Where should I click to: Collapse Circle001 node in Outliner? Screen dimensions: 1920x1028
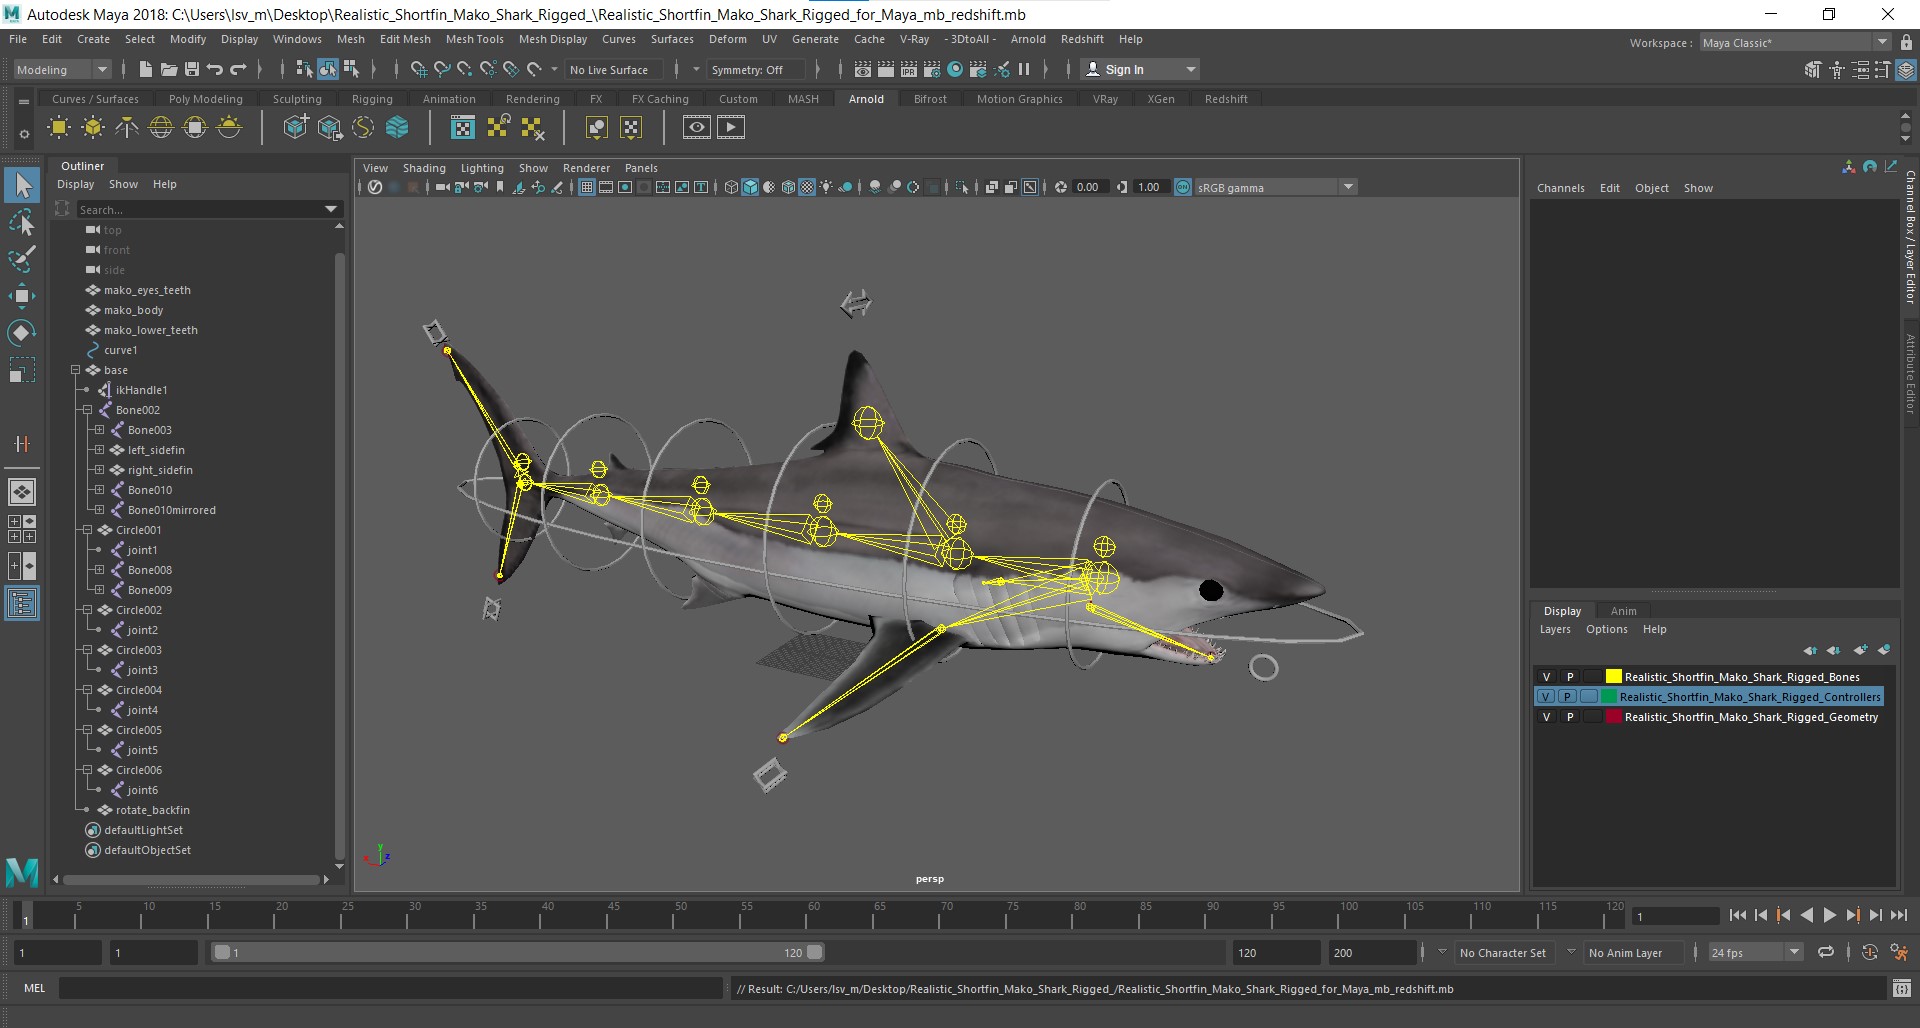(x=87, y=530)
